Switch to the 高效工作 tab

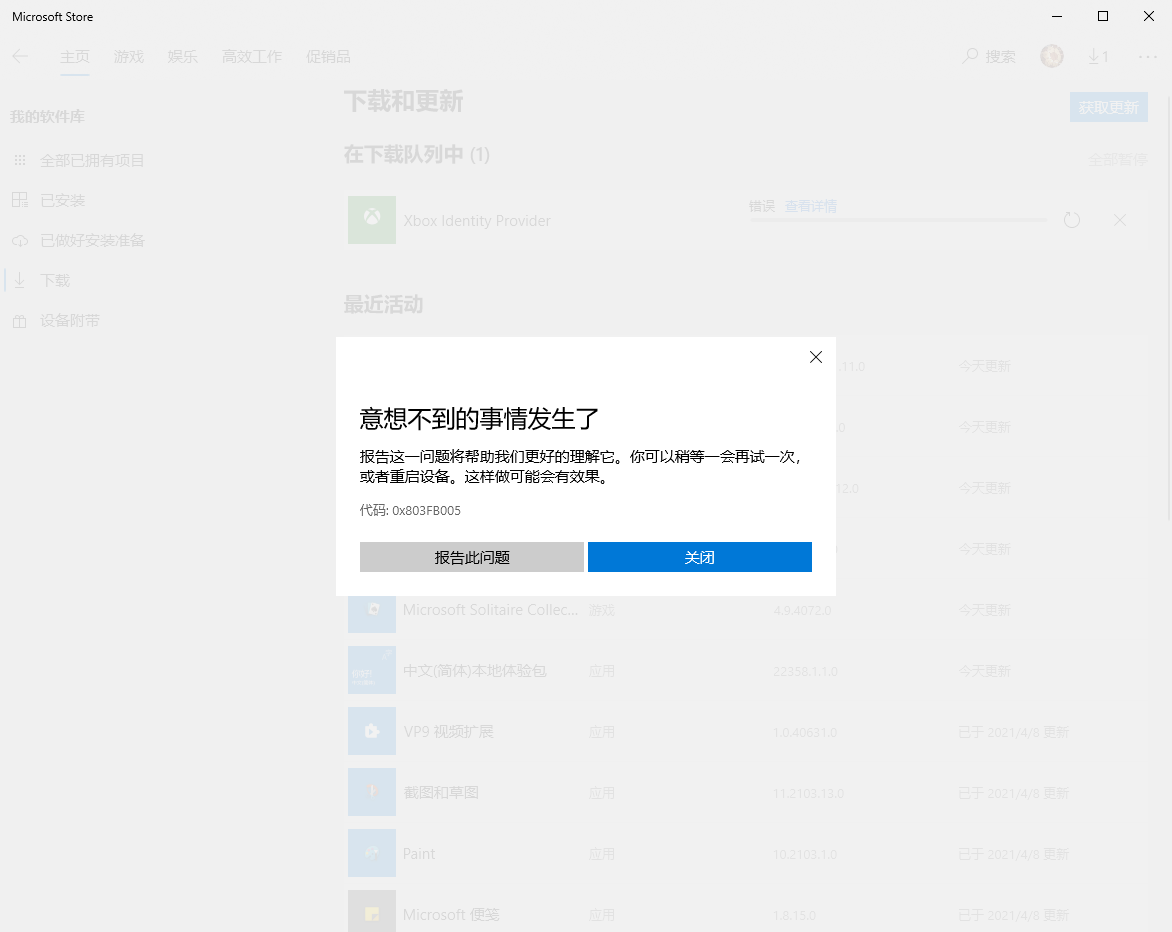tap(251, 56)
